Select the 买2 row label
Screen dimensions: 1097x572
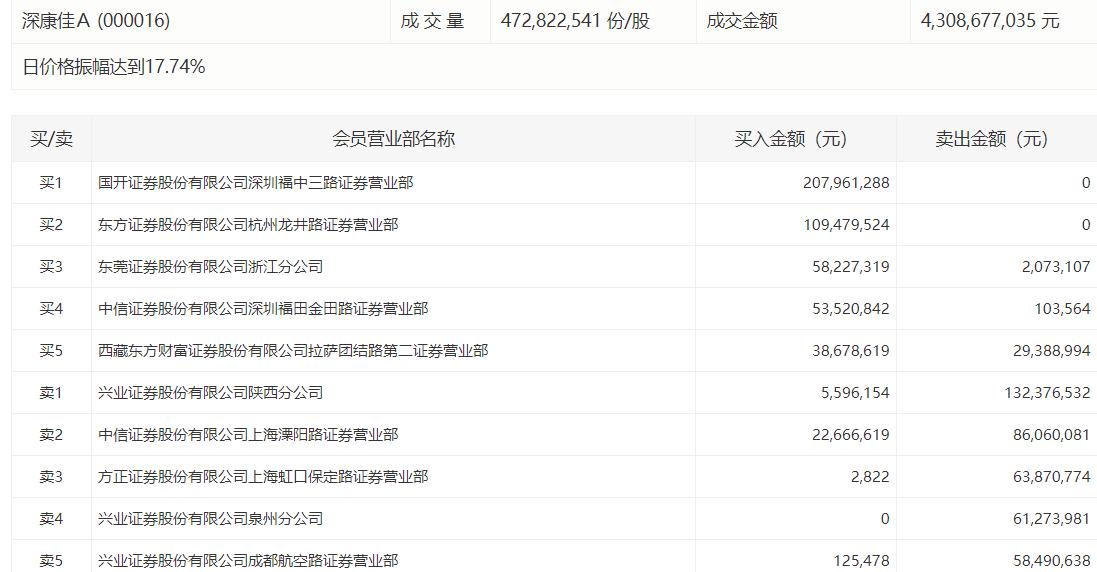coord(51,225)
